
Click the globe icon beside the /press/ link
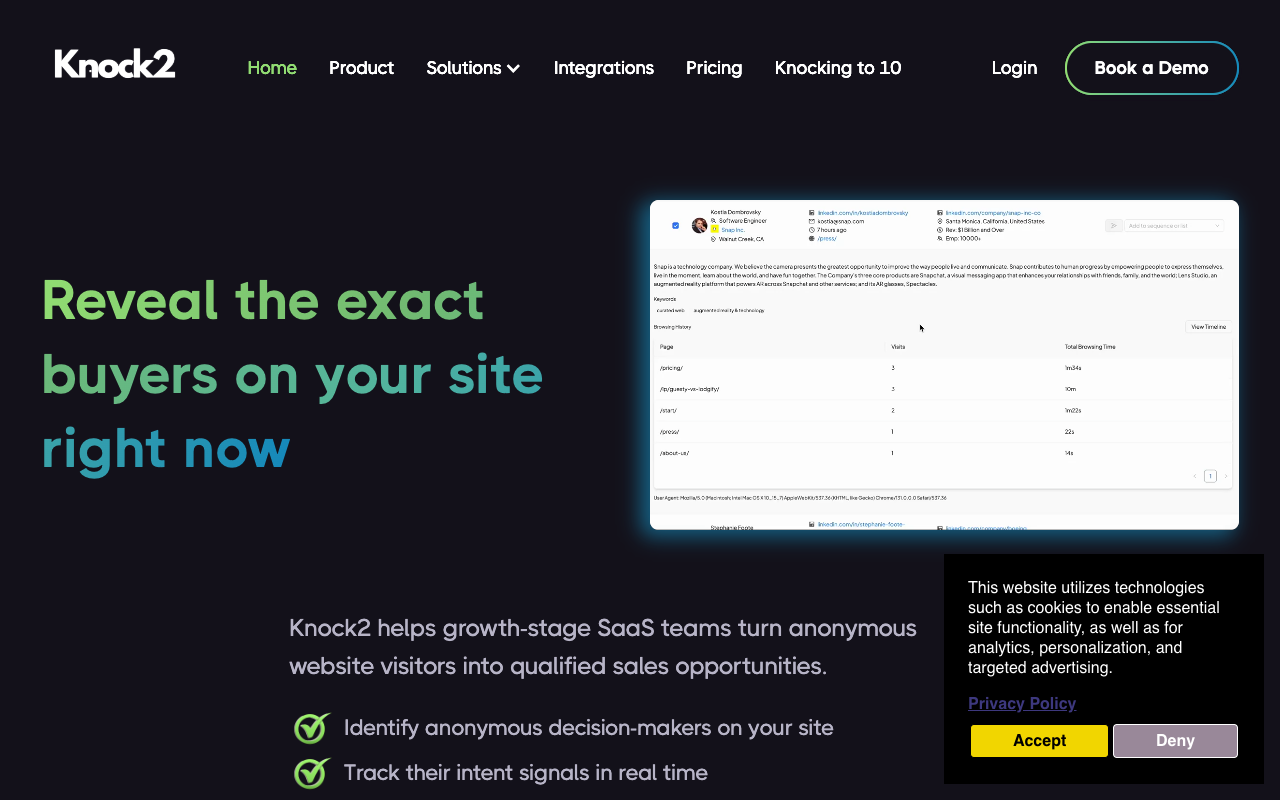coord(811,239)
